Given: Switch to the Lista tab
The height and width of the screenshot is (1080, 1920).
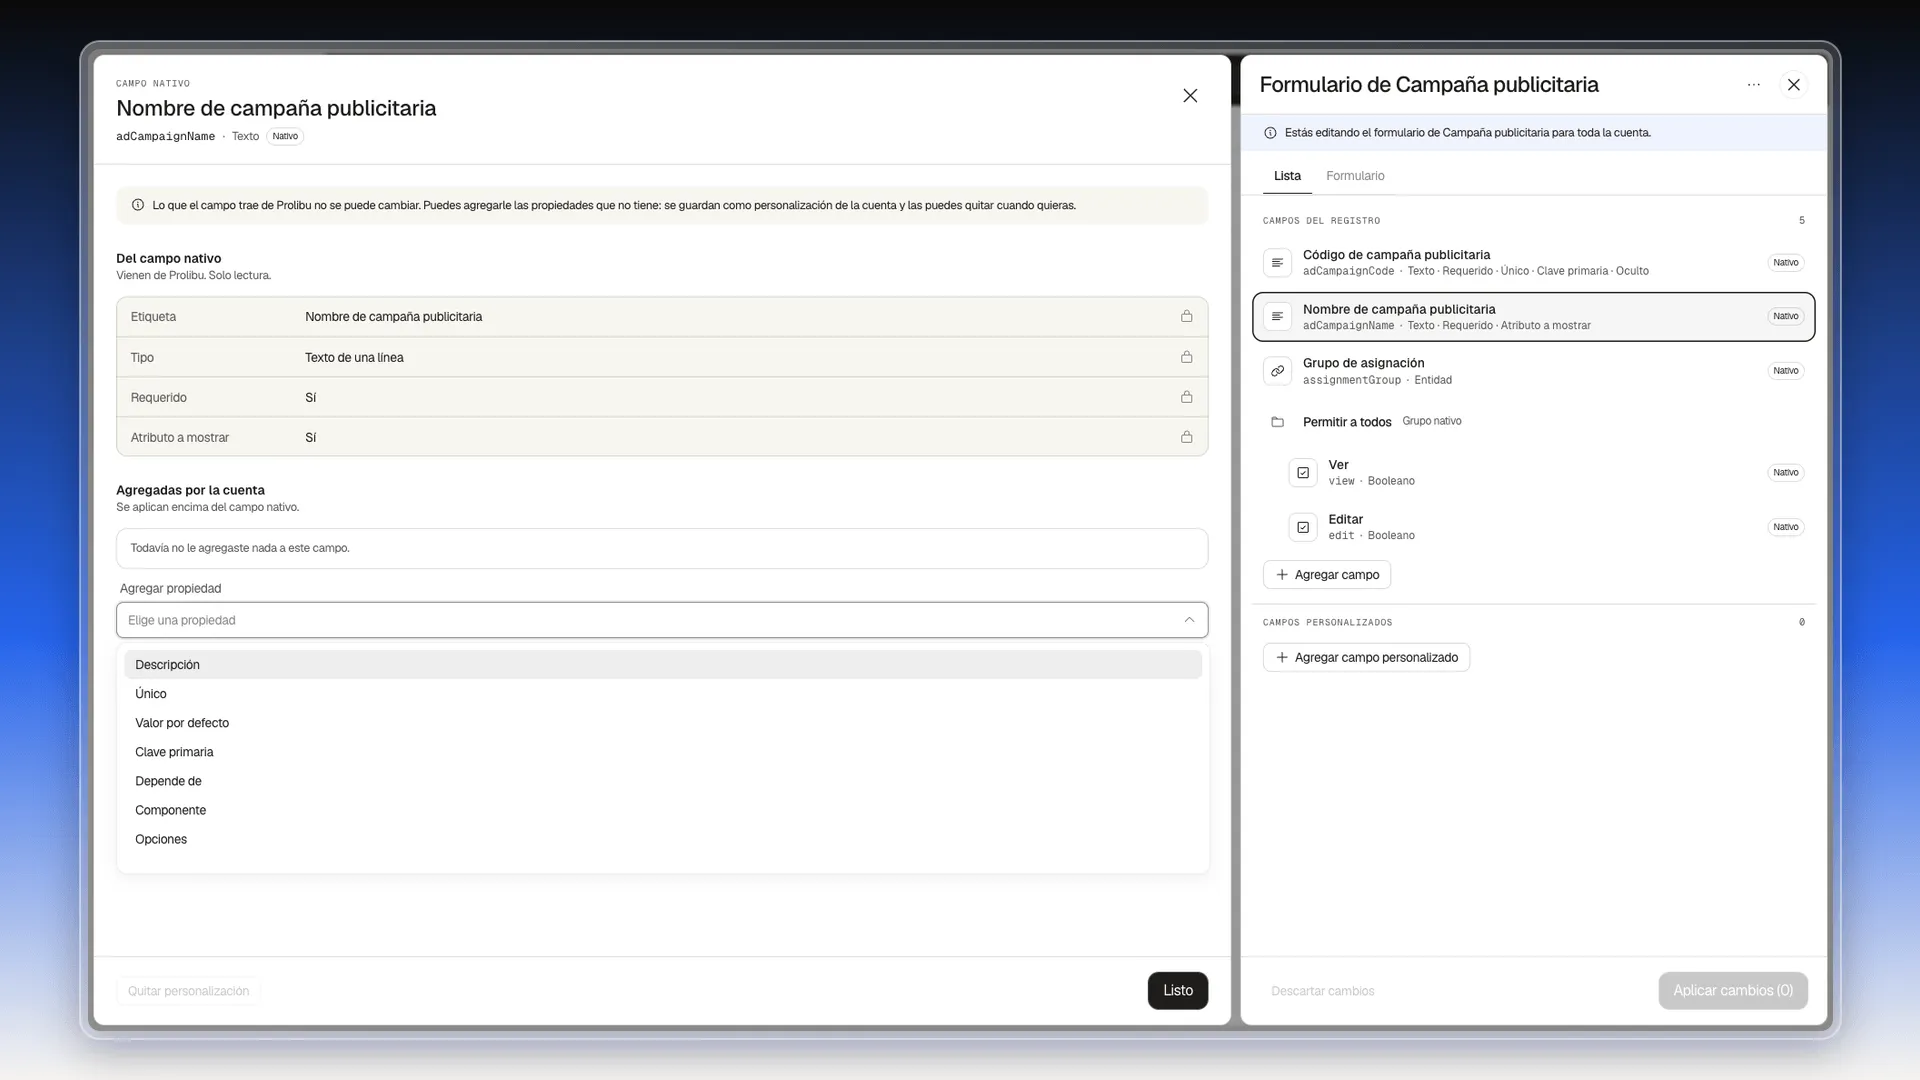Looking at the screenshot, I should (x=1287, y=176).
